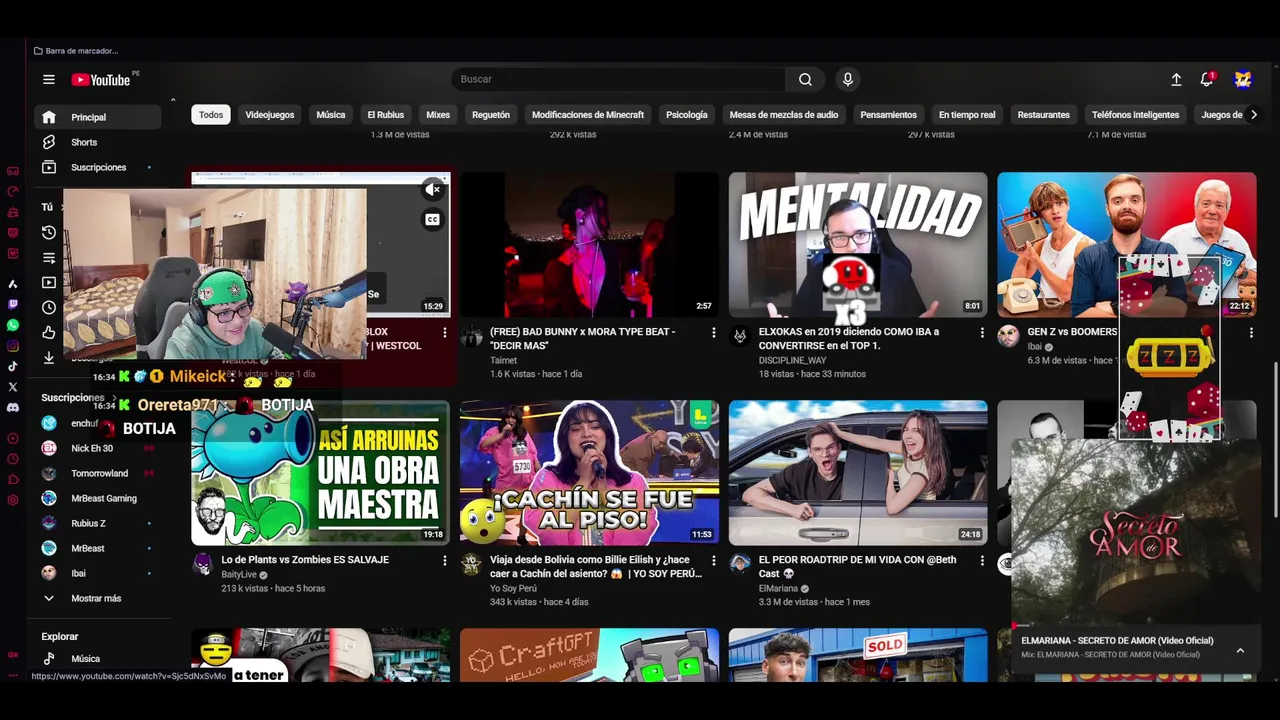The height and width of the screenshot is (720, 1280).
Task: Open options menu for ELXOKAS video
Action: coord(982,332)
